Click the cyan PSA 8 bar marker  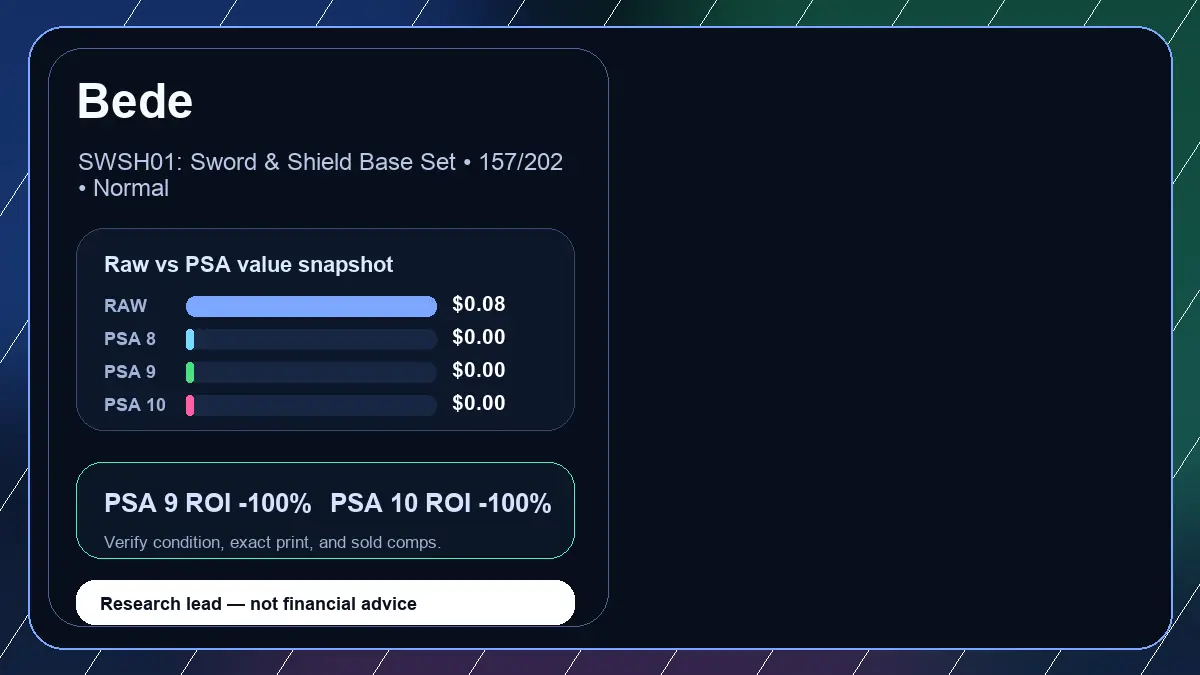click(190, 339)
